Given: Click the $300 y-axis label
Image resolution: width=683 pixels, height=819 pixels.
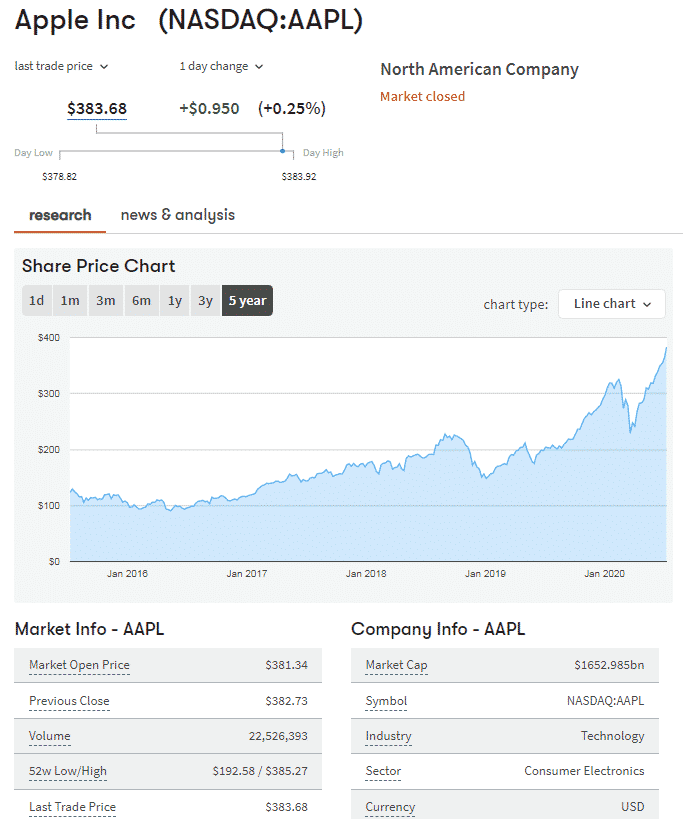Looking at the screenshot, I should (49, 393).
